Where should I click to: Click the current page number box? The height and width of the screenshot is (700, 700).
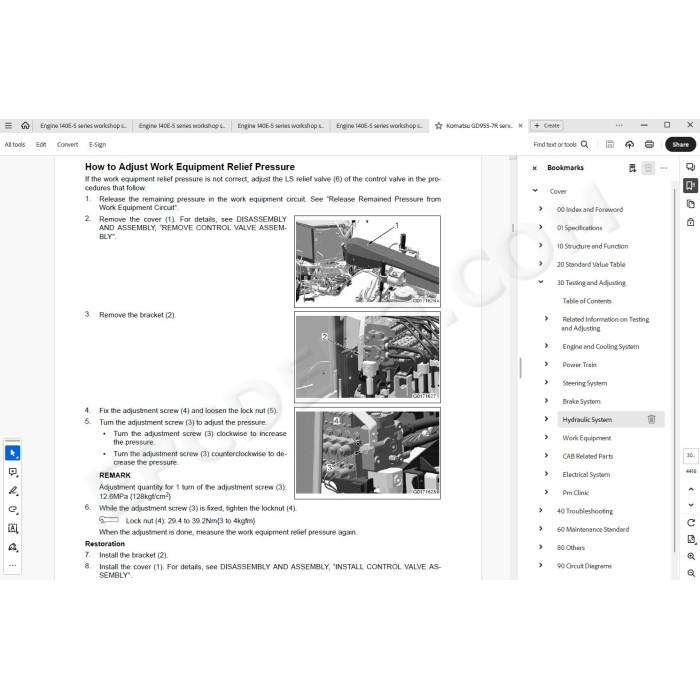[x=690, y=455]
